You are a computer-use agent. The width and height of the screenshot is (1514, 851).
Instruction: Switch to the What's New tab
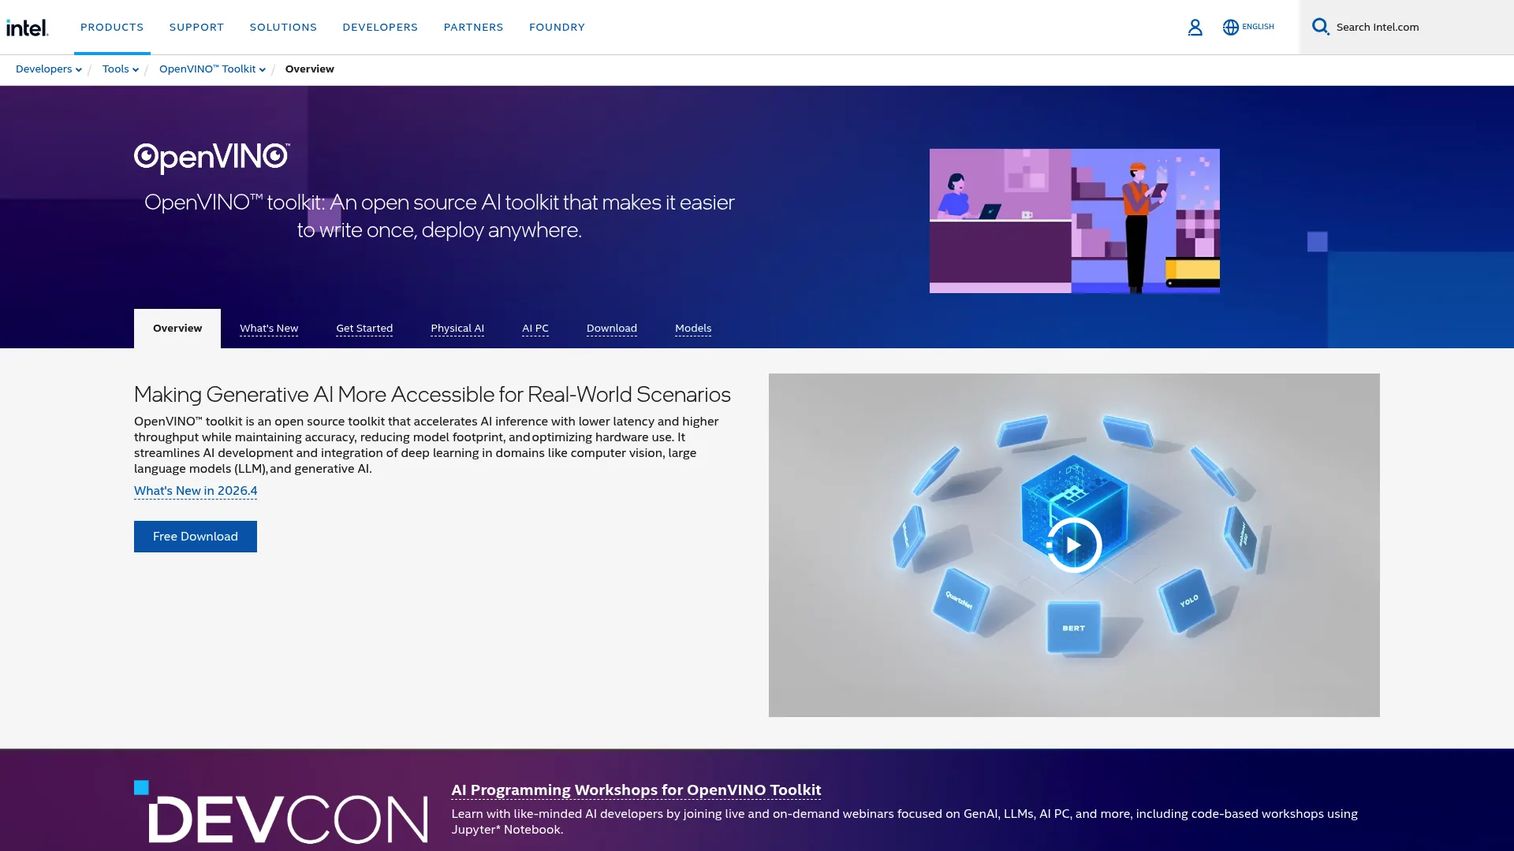pyautogui.click(x=269, y=328)
